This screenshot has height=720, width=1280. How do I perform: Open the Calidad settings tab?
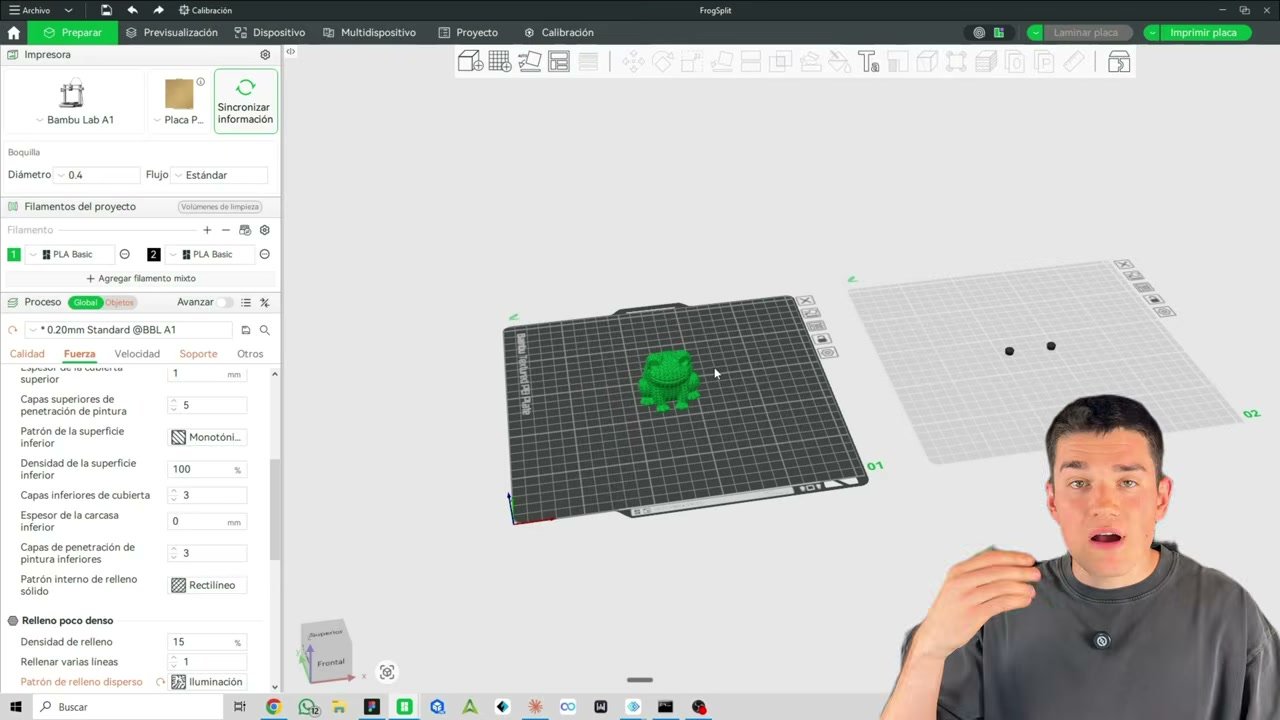27,354
